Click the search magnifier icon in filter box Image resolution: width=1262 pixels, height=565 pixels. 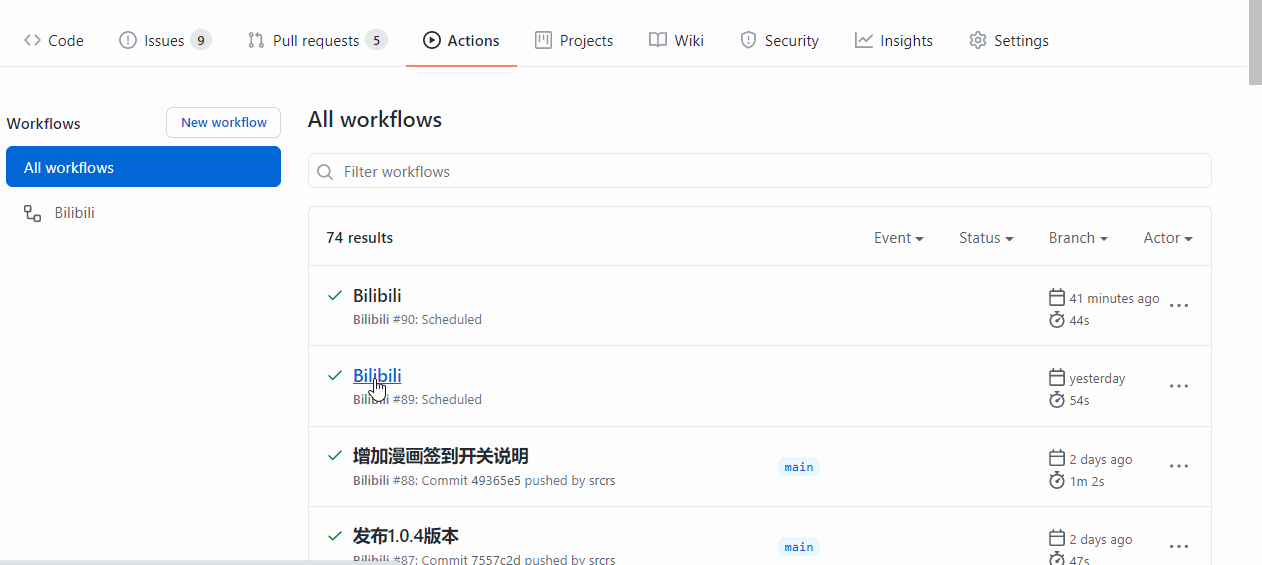tap(325, 172)
